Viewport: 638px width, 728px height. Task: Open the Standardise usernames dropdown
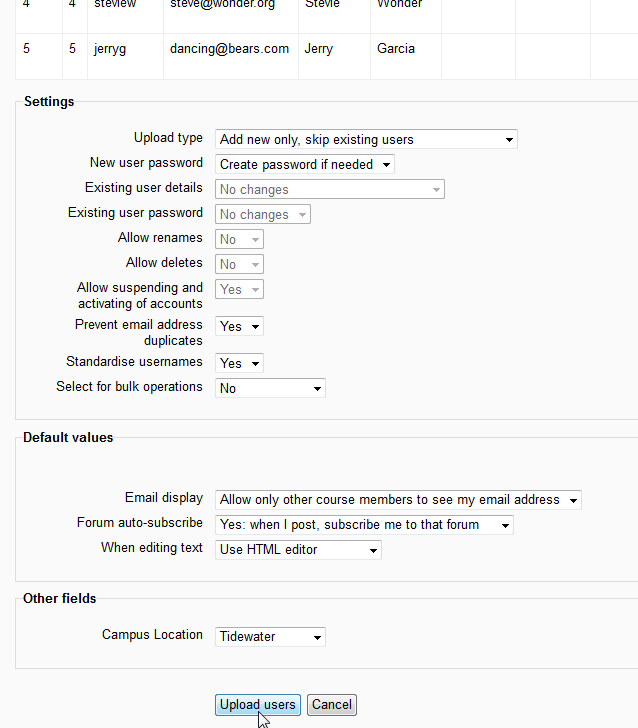click(239, 363)
